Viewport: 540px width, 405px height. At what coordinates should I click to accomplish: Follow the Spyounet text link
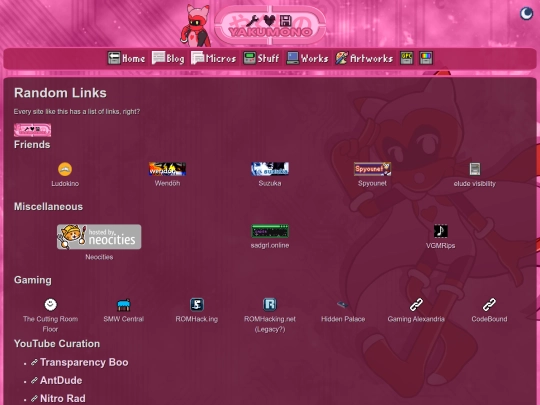point(372,183)
